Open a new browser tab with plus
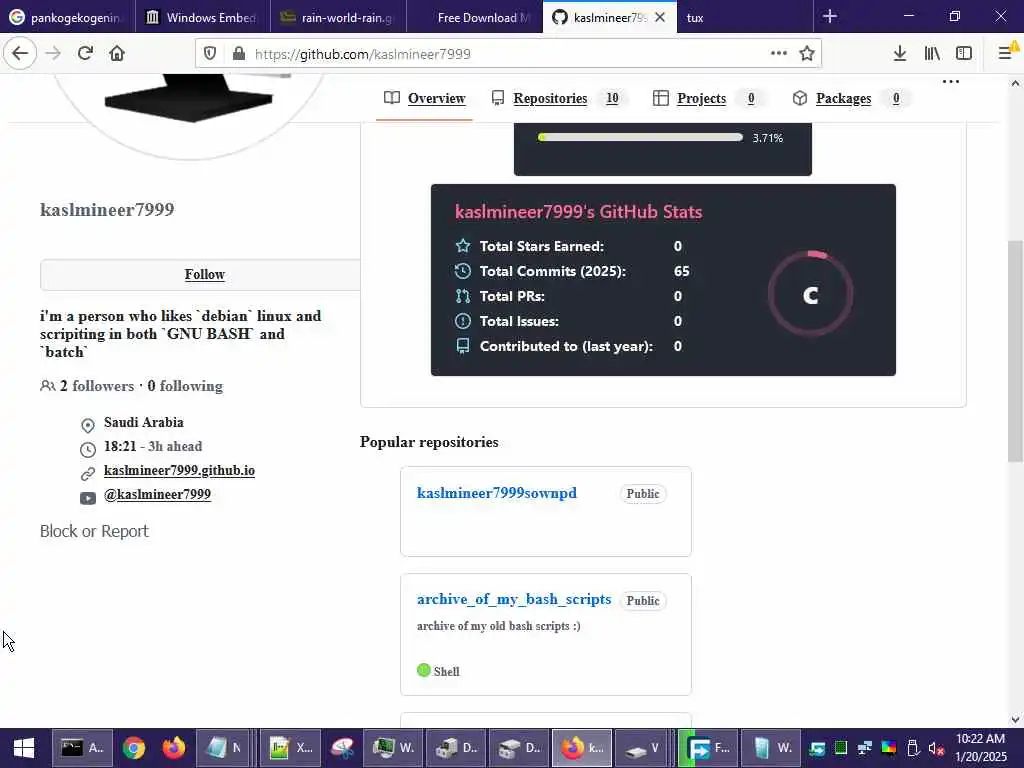 tap(830, 16)
